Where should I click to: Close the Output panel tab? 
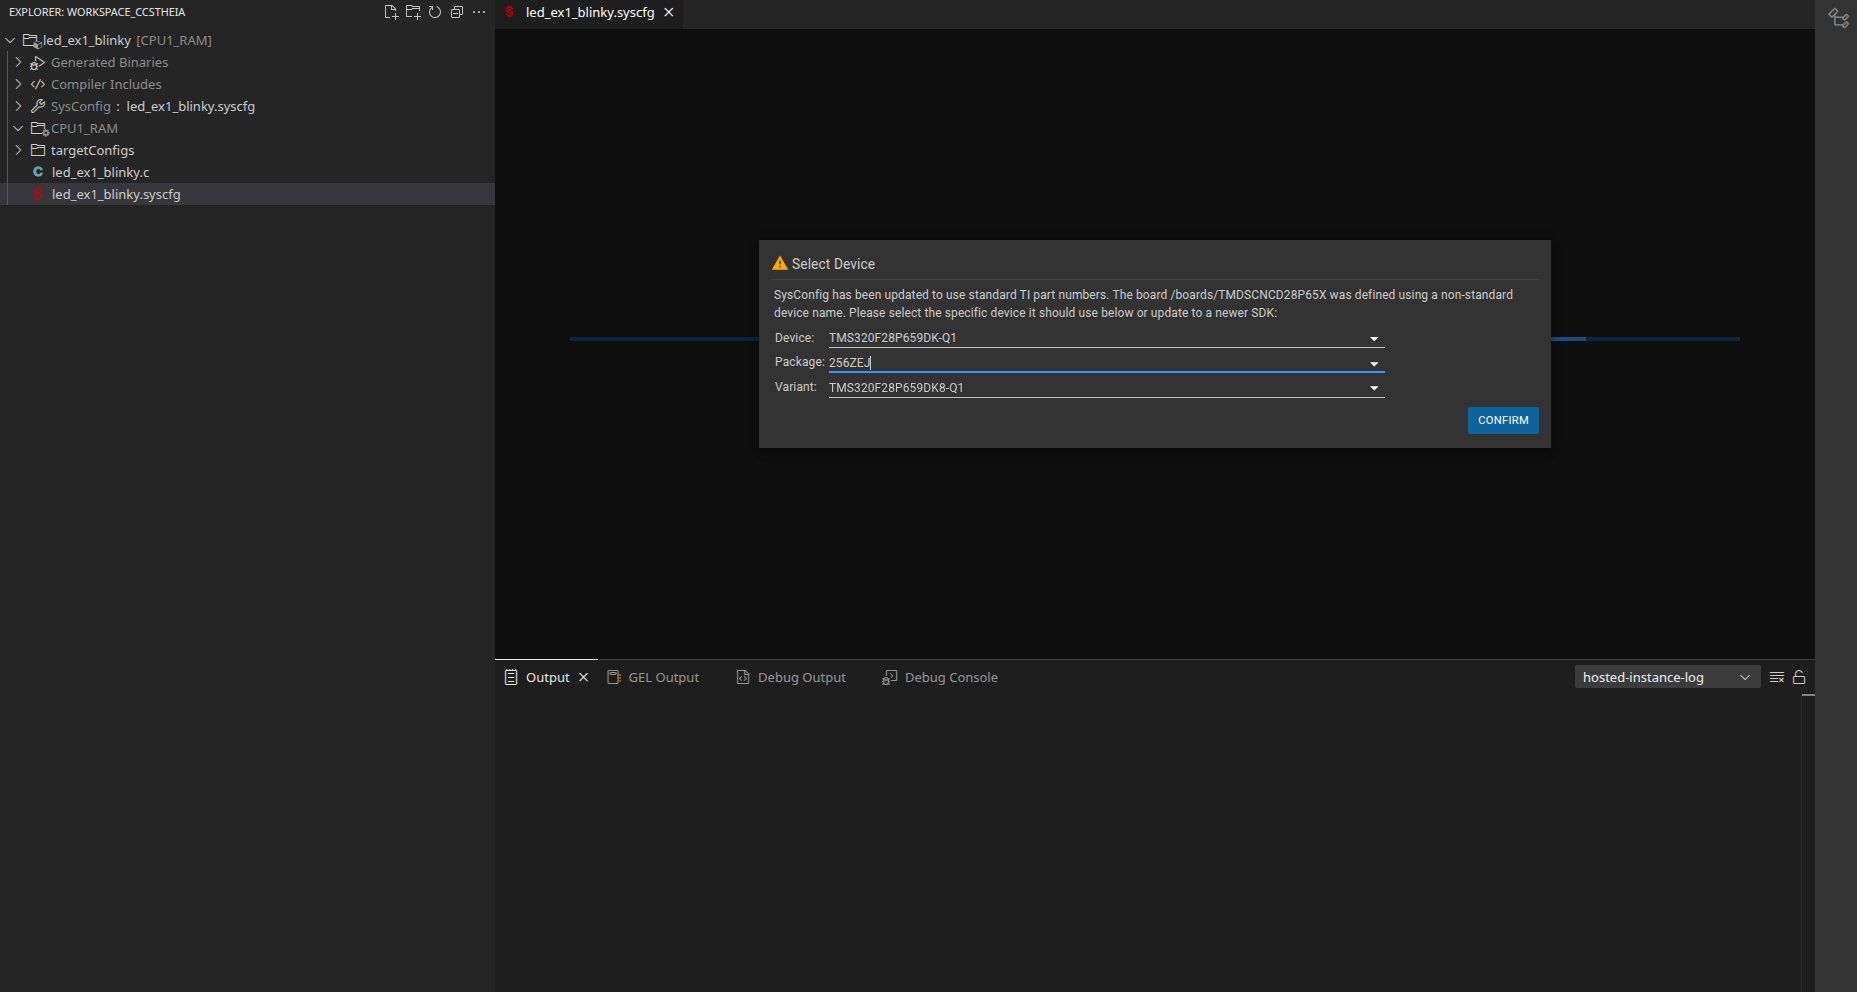584,677
